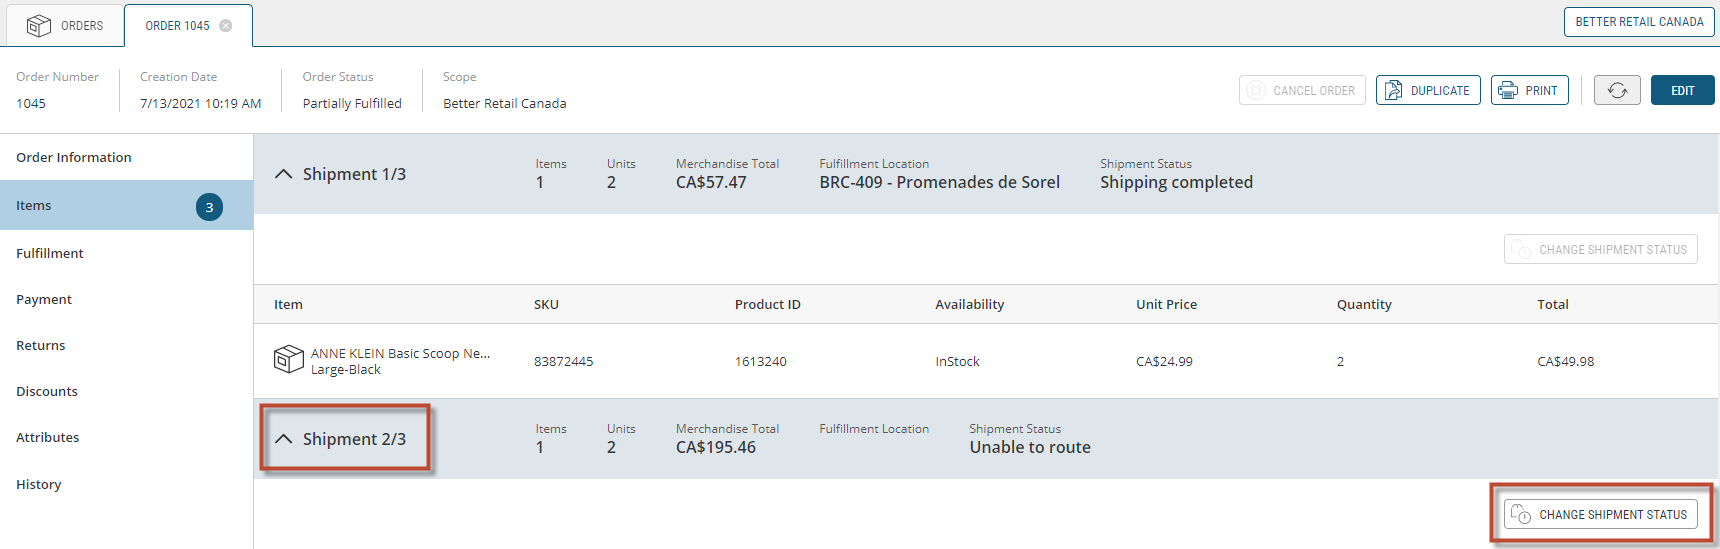Open the Better Retail Canada scope selector
Screen dimensions: 1720x549
tap(1638, 22)
